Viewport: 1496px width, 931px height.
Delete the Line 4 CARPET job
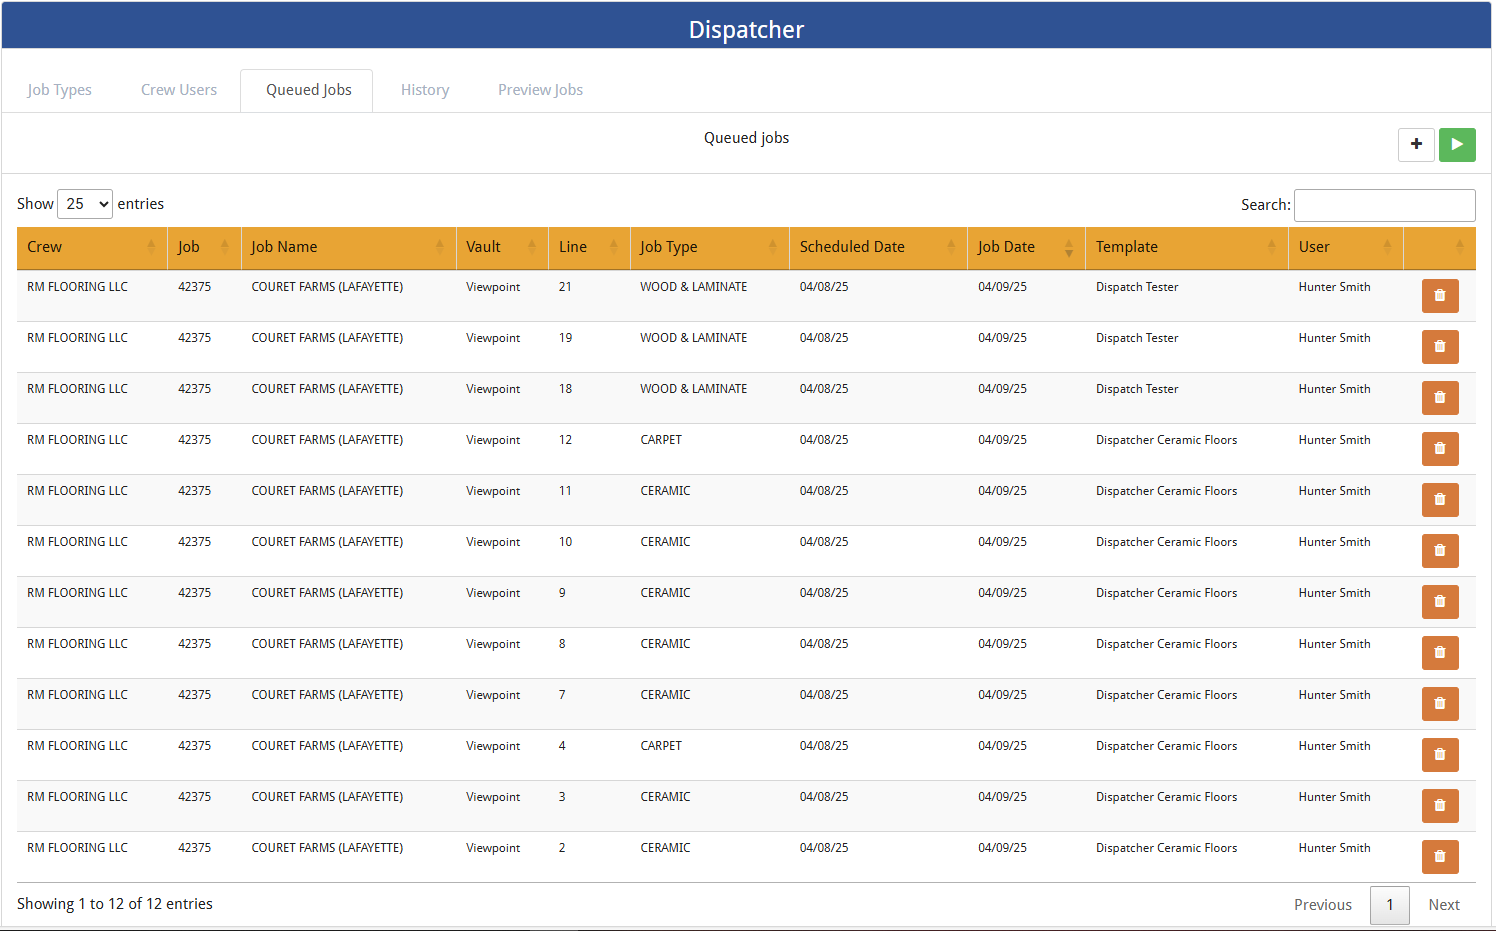coord(1440,754)
